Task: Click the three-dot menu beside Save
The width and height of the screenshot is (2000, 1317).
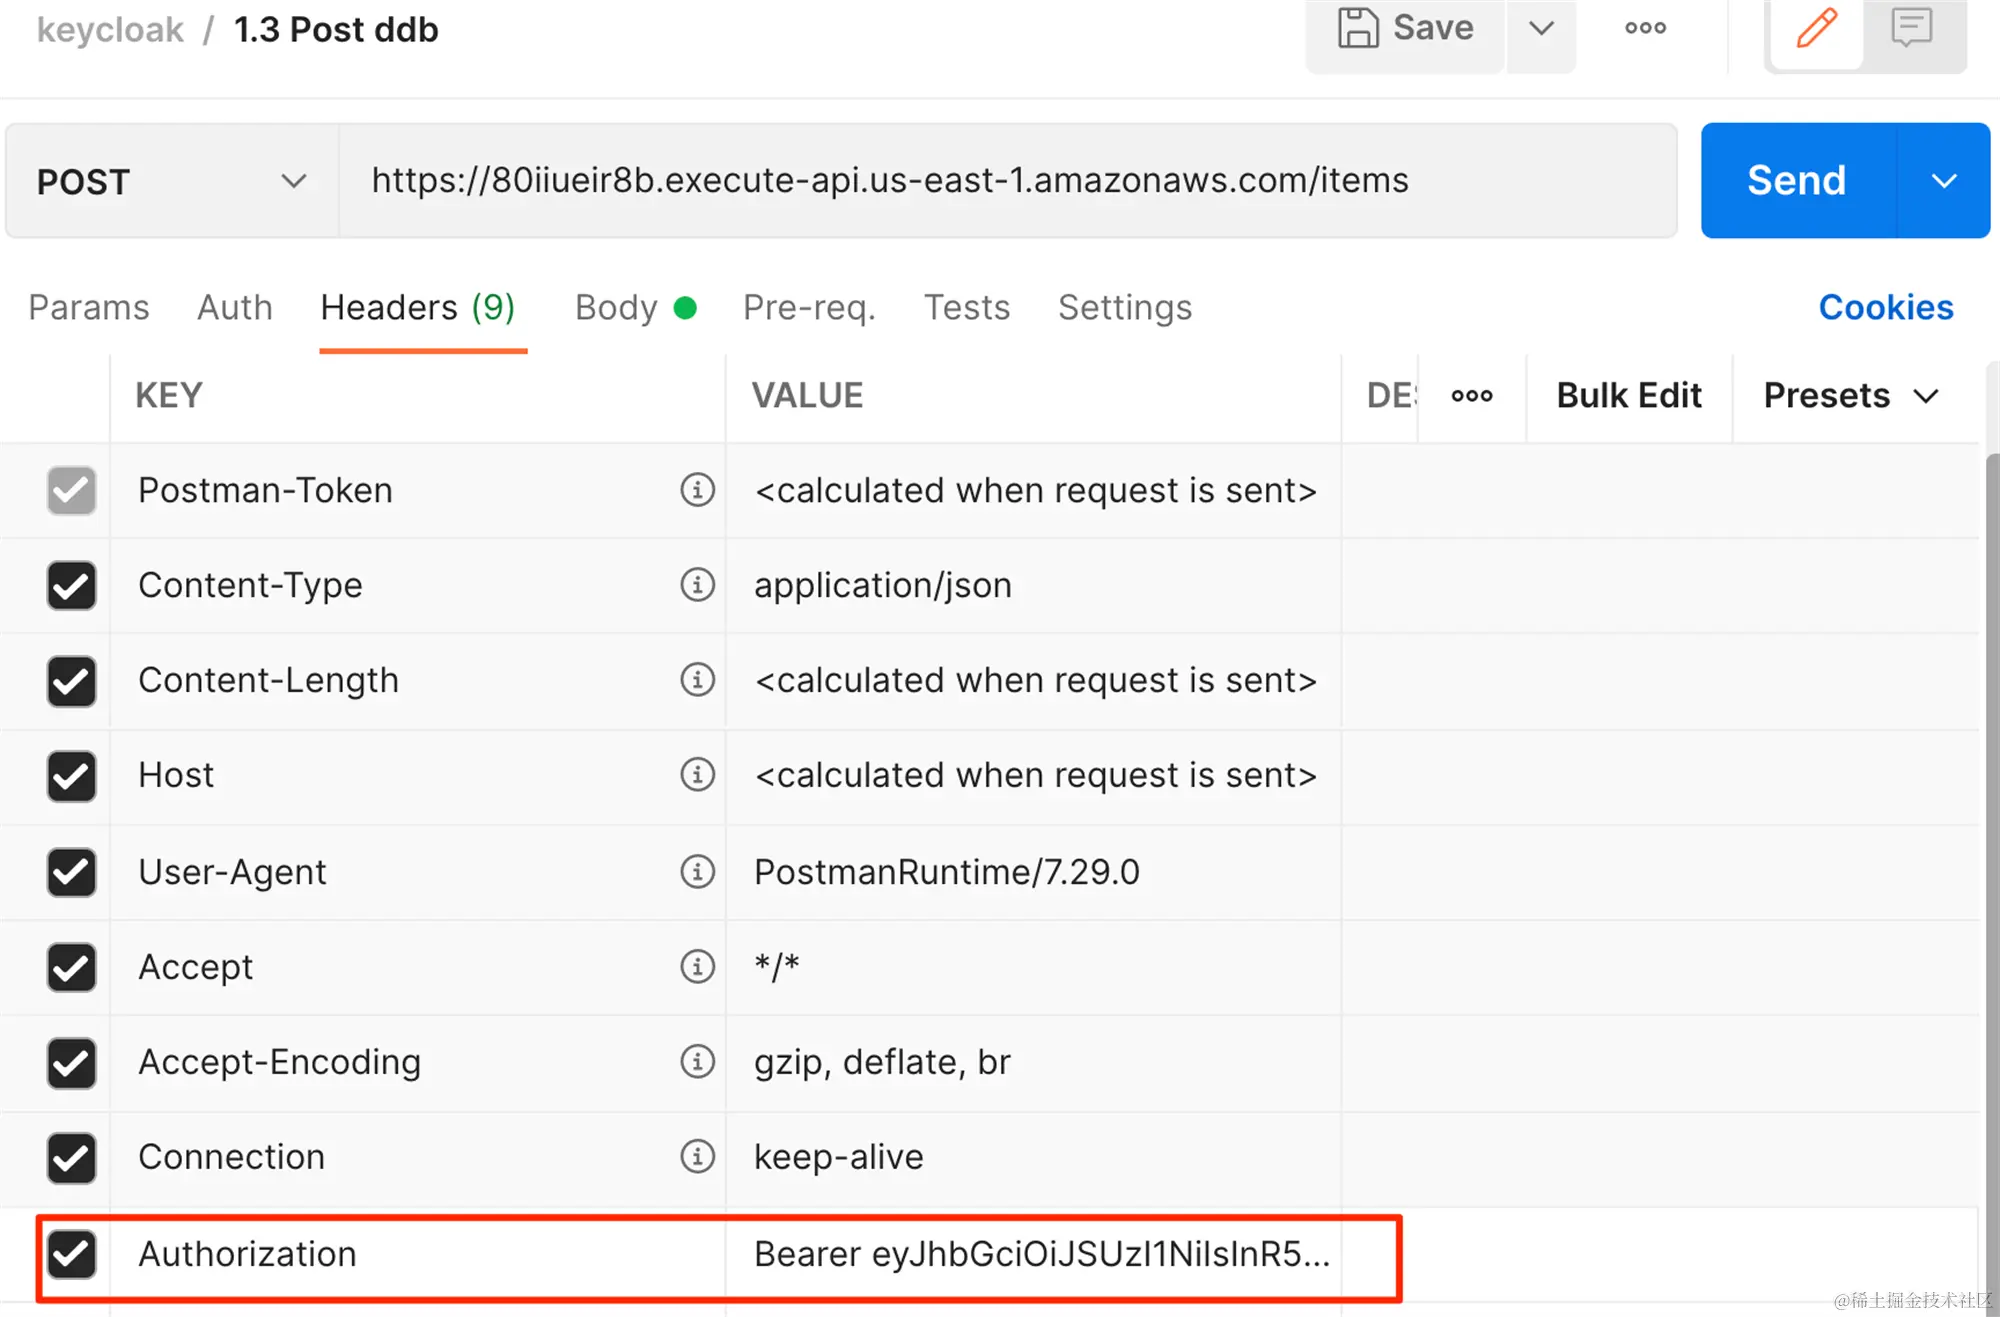Action: [1645, 29]
